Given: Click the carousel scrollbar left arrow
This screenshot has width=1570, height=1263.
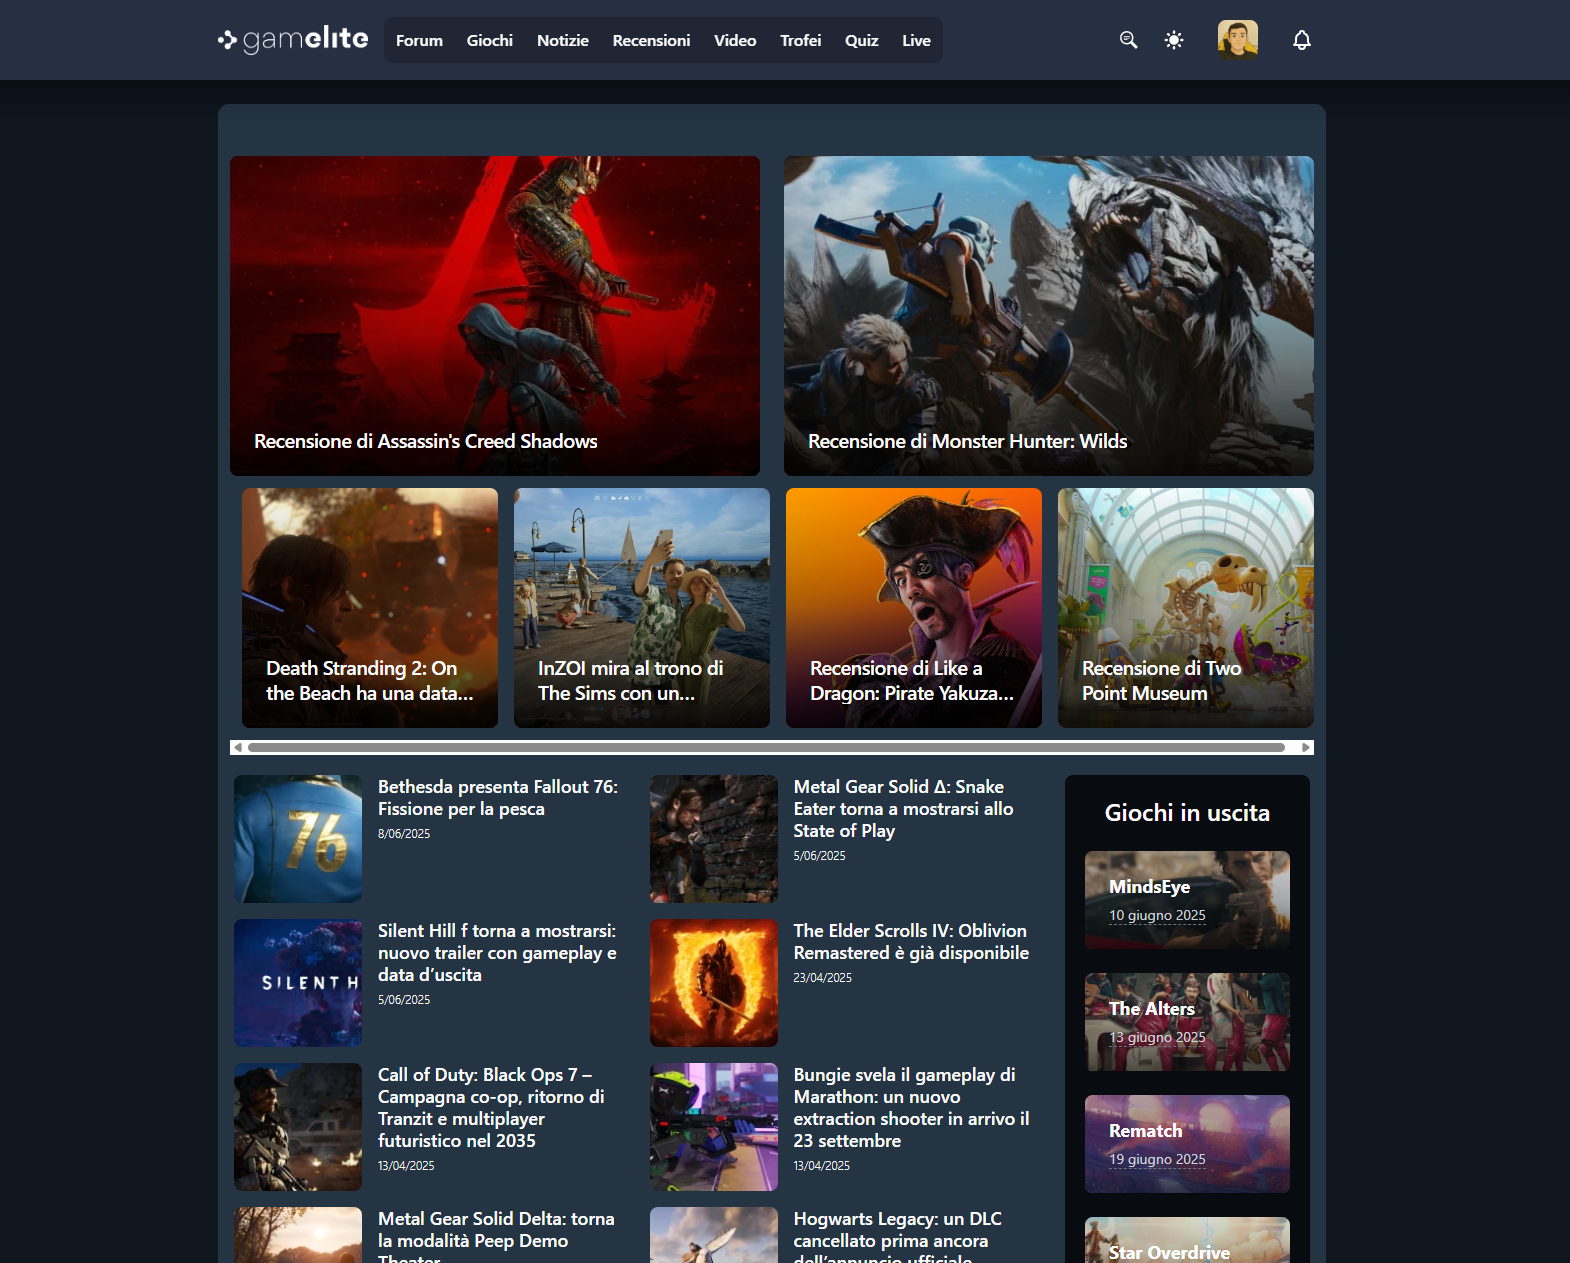Looking at the screenshot, I should click(237, 747).
